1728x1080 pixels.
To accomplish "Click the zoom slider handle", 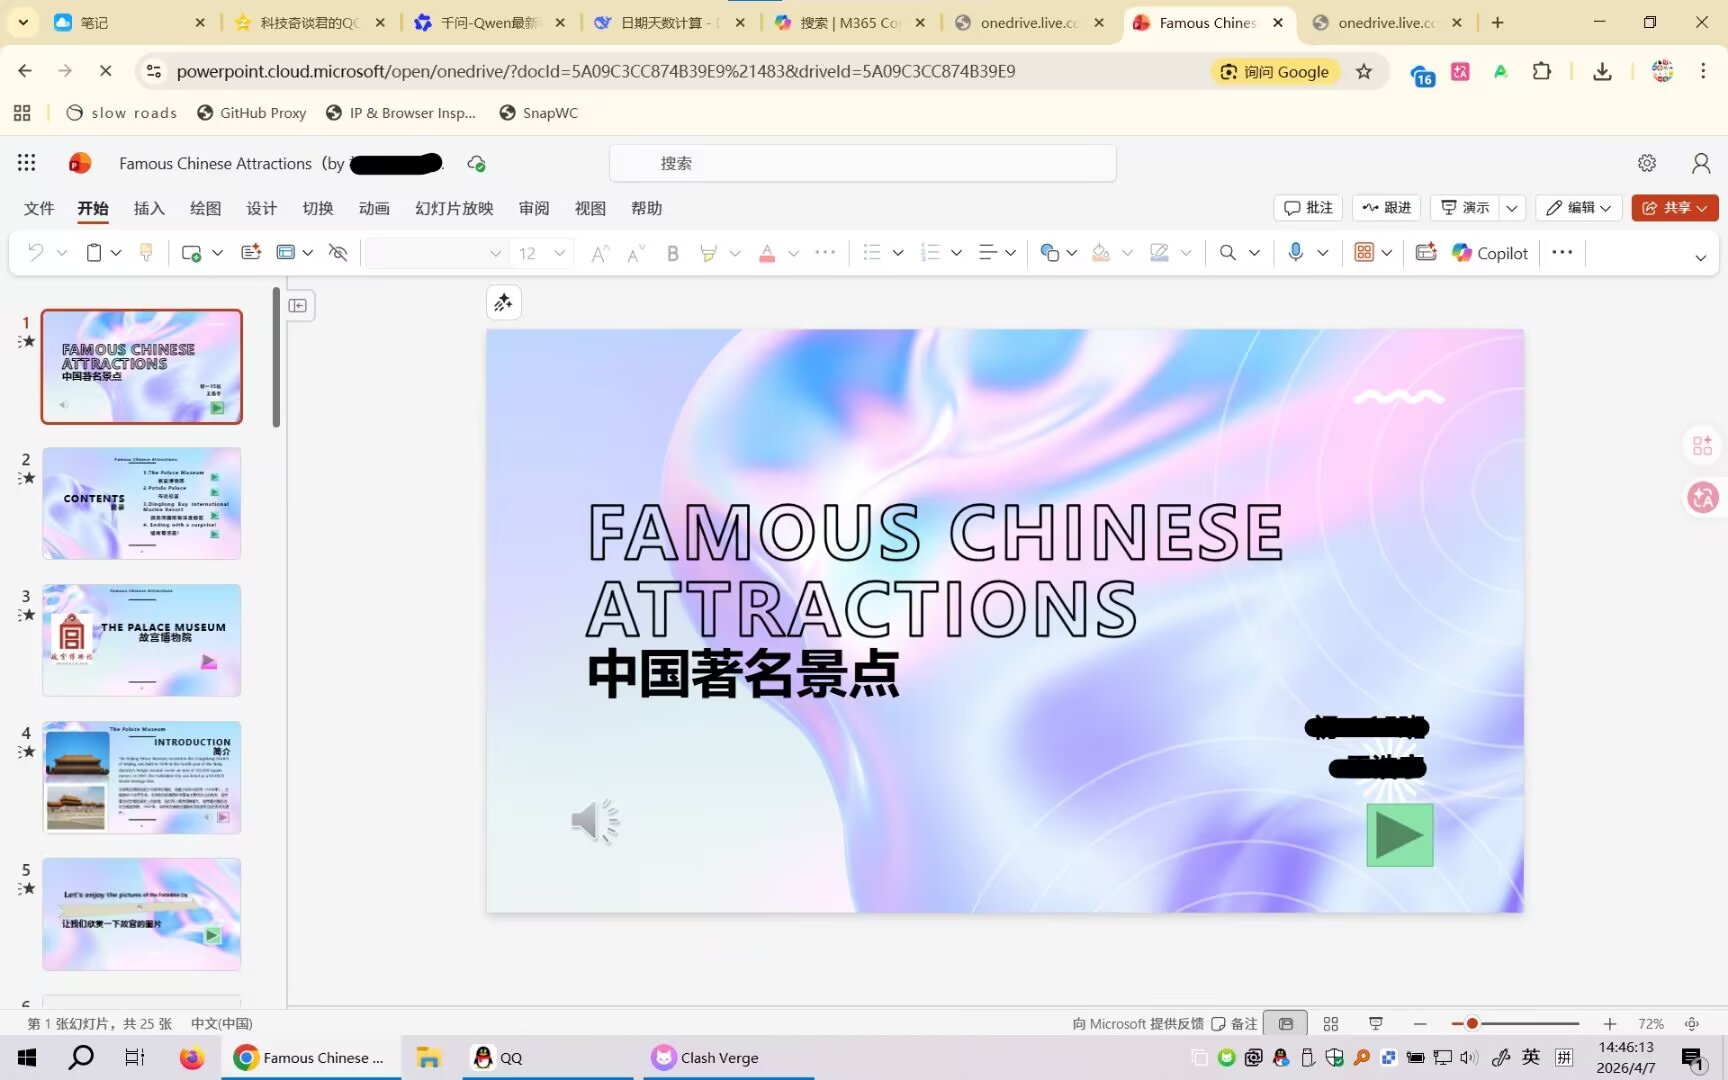I will pyautogui.click(x=1472, y=1023).
